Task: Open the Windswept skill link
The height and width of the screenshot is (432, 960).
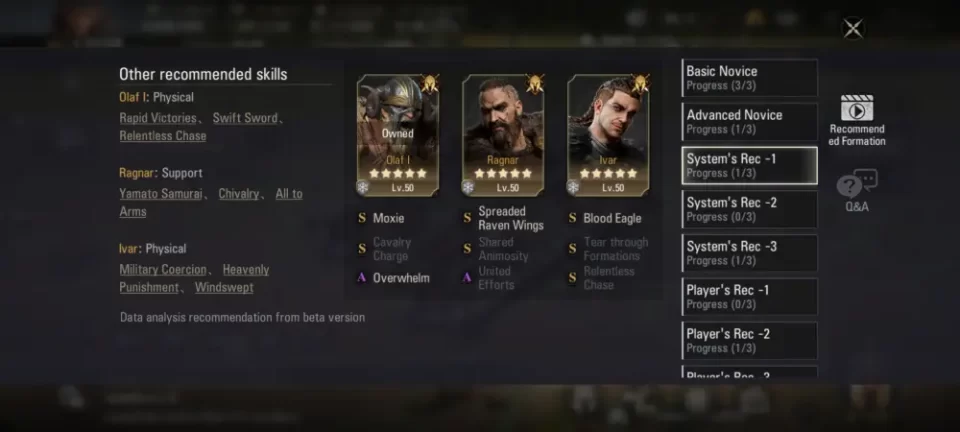Action: 224,288
